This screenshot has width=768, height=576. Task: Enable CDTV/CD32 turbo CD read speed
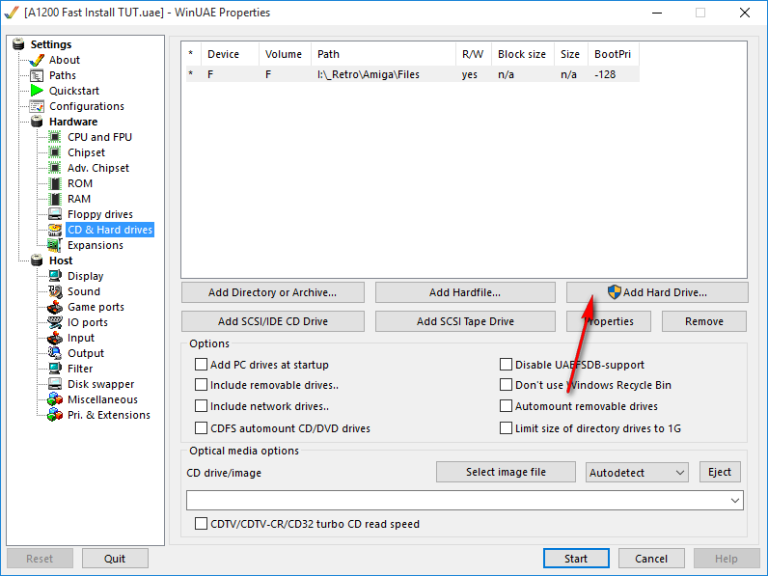[201, 524]
